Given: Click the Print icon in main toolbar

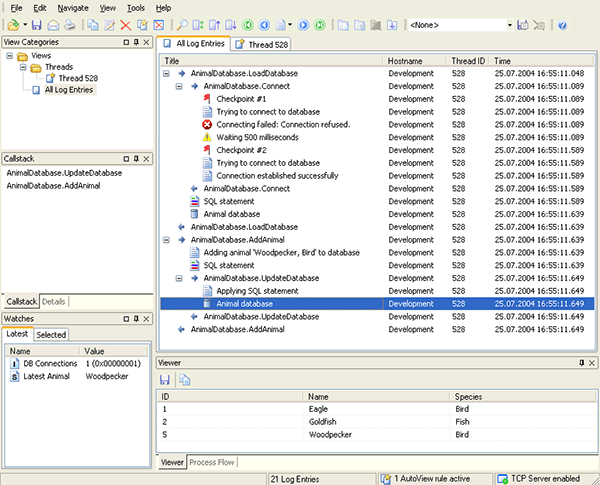Looking at the screenshot, I should 68,24.
